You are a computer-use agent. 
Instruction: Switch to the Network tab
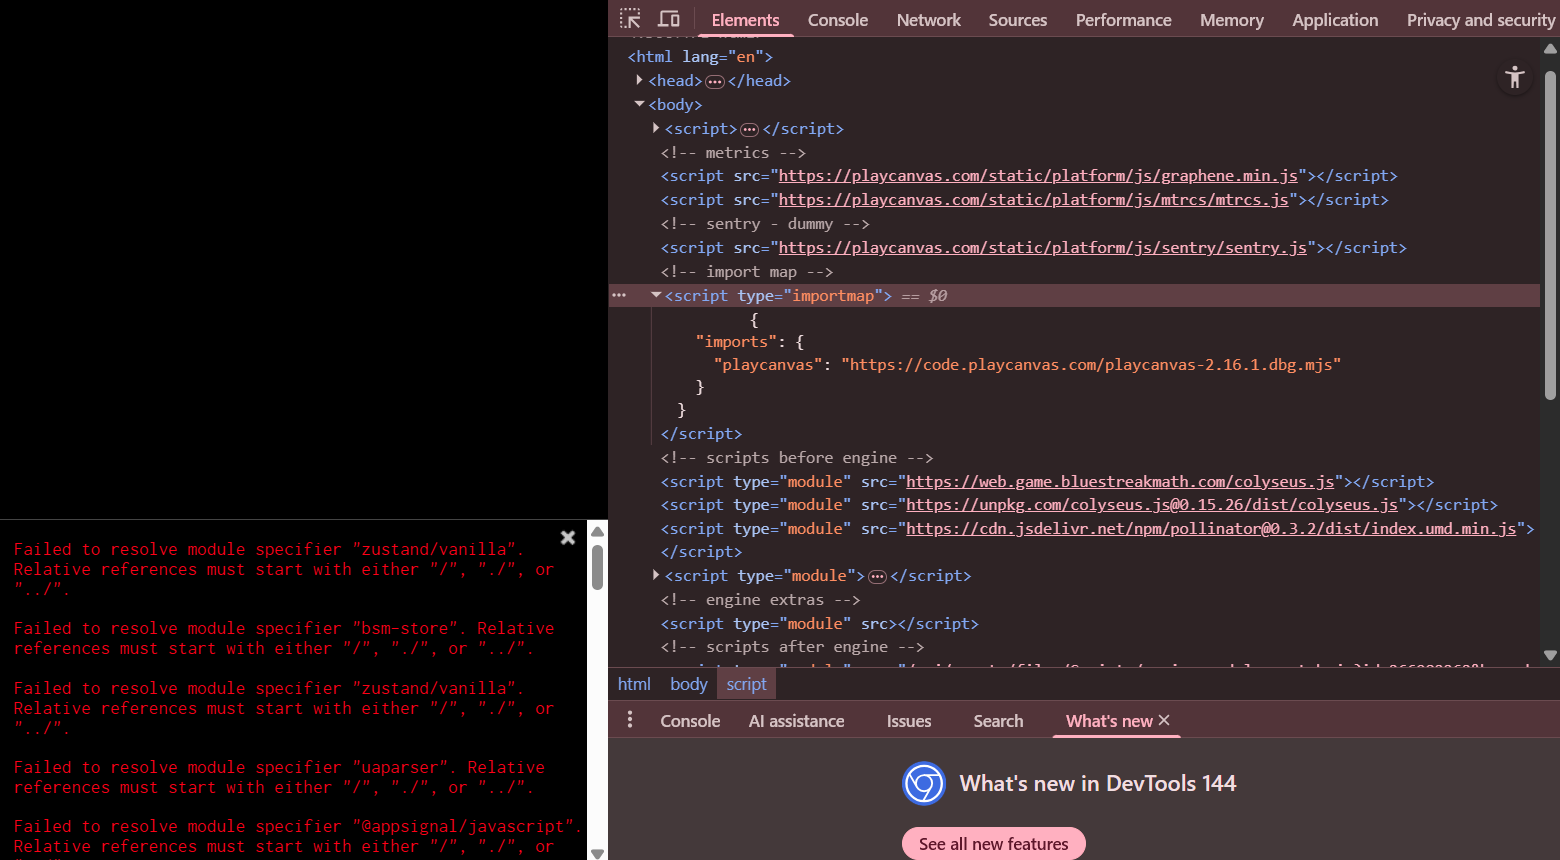[x=928, y=20]
